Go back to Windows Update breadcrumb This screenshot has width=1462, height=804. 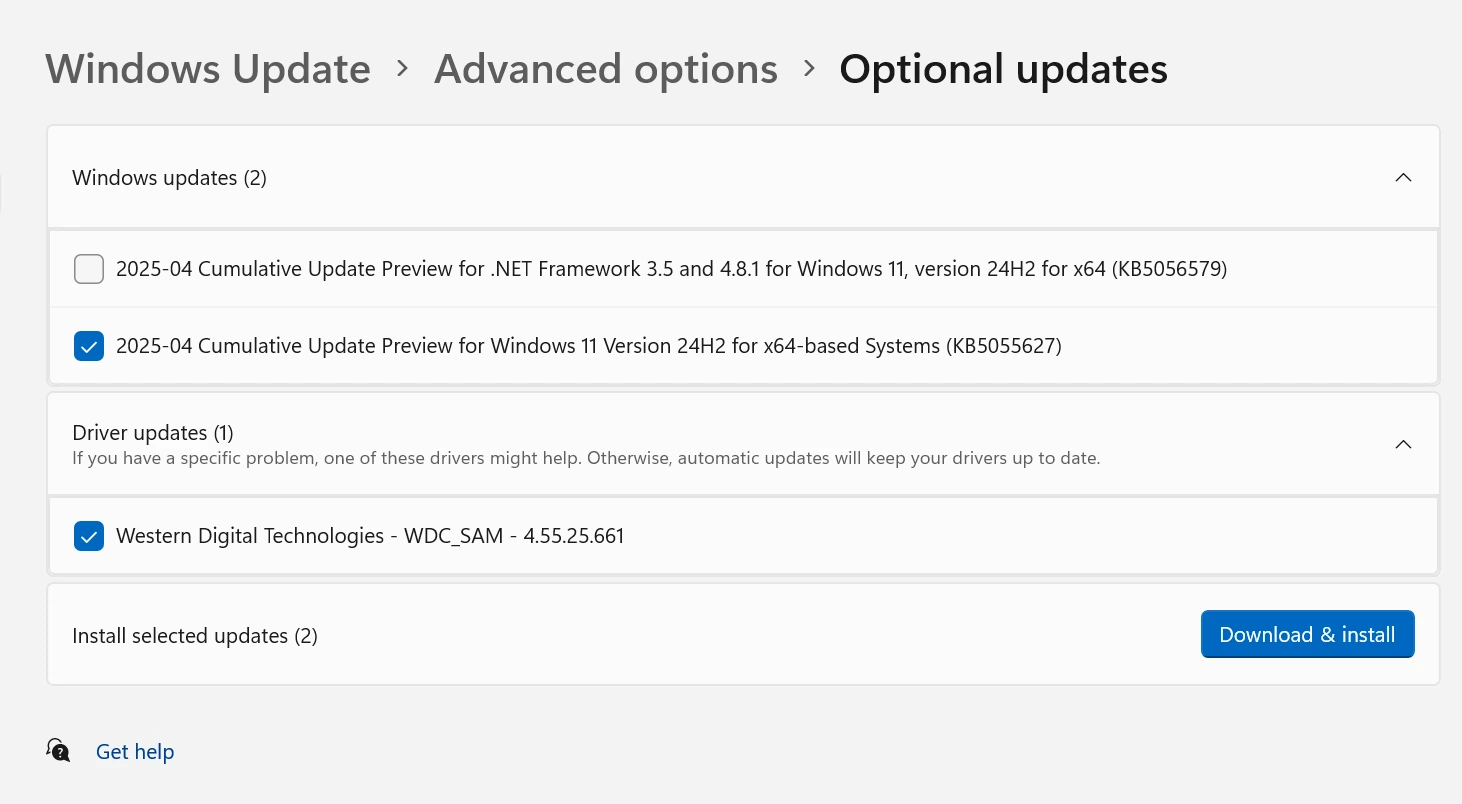[x=208, y=69]
